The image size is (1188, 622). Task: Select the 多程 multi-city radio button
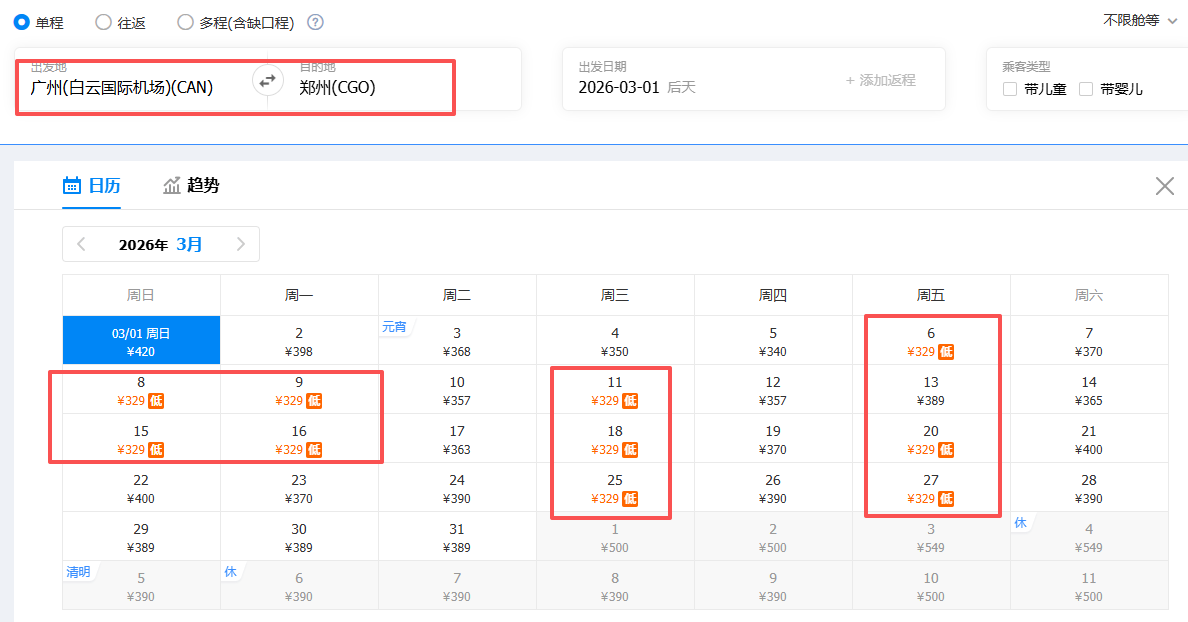point(185,22)
